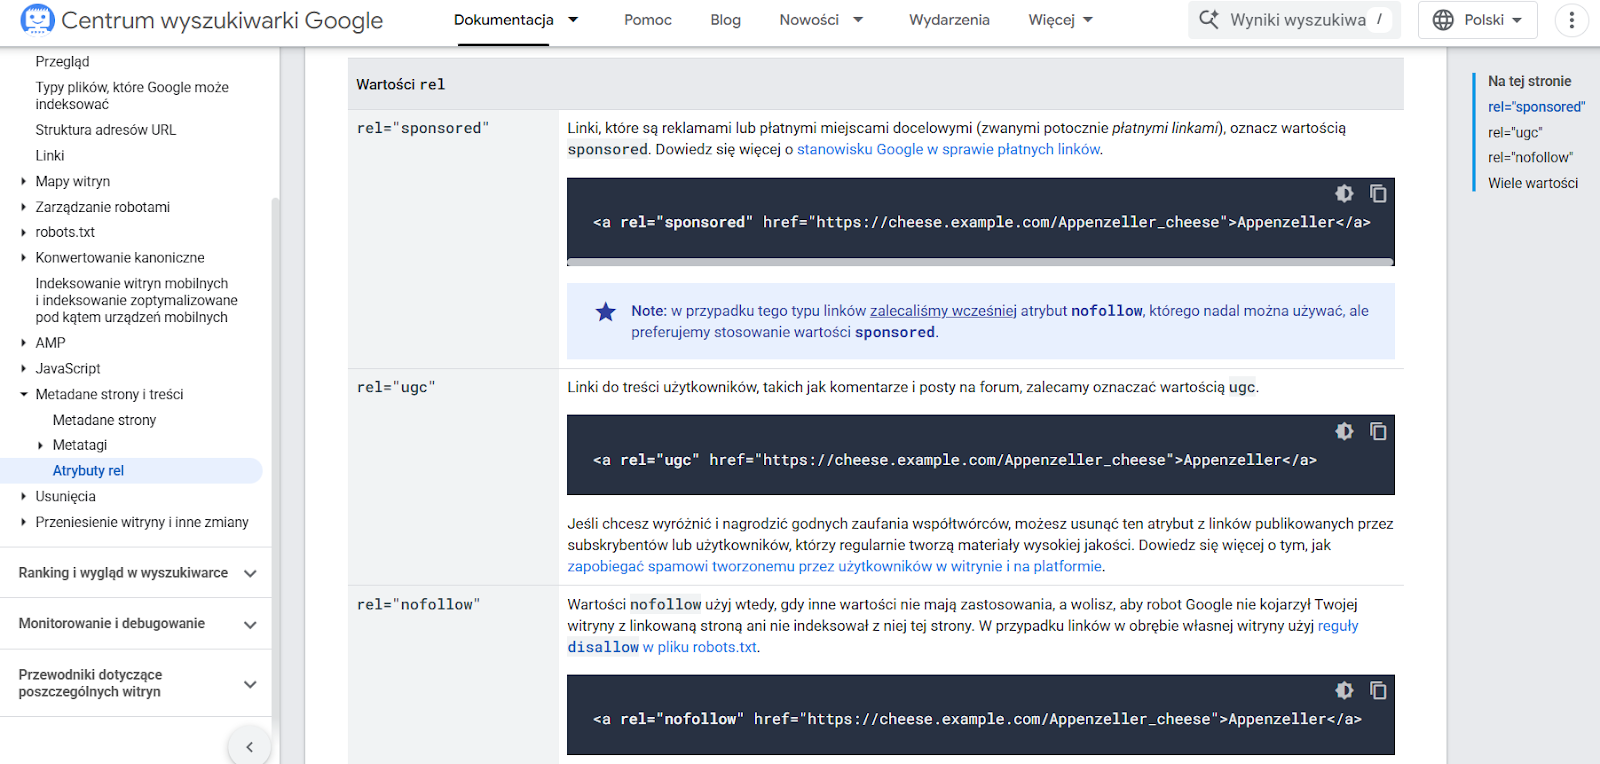Toggle dark theme on nofollow code block
This screenshot has width=1600, height=764.
tap(1344, 690)
